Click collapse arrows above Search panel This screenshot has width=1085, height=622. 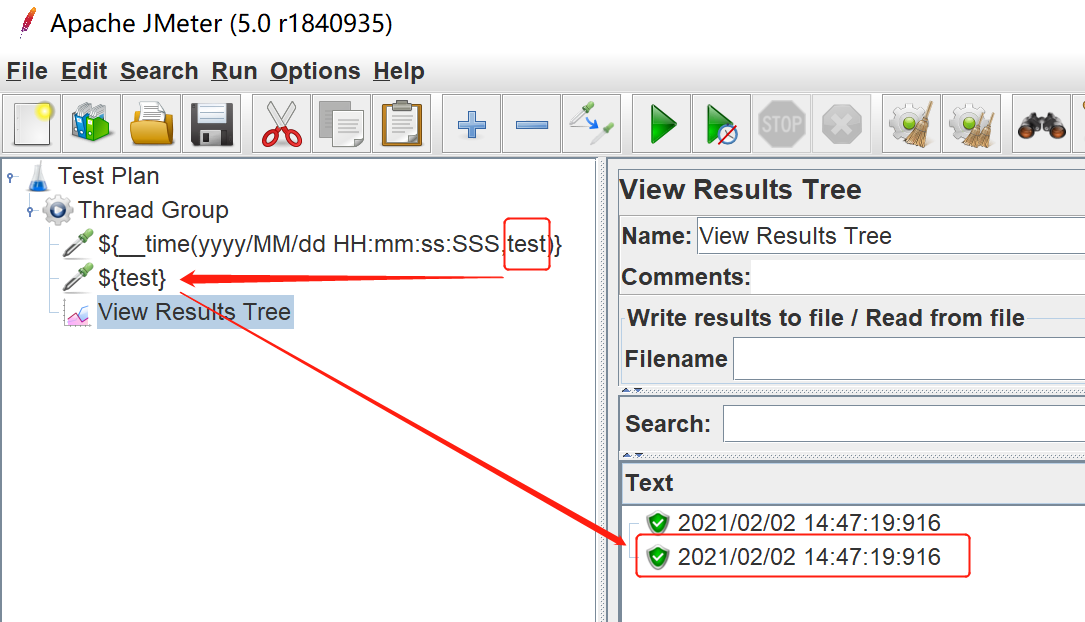point(632,390)
